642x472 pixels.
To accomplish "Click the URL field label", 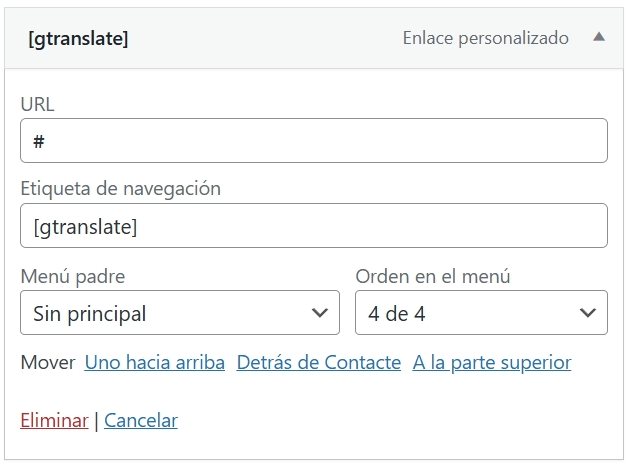I will [37, 103].
